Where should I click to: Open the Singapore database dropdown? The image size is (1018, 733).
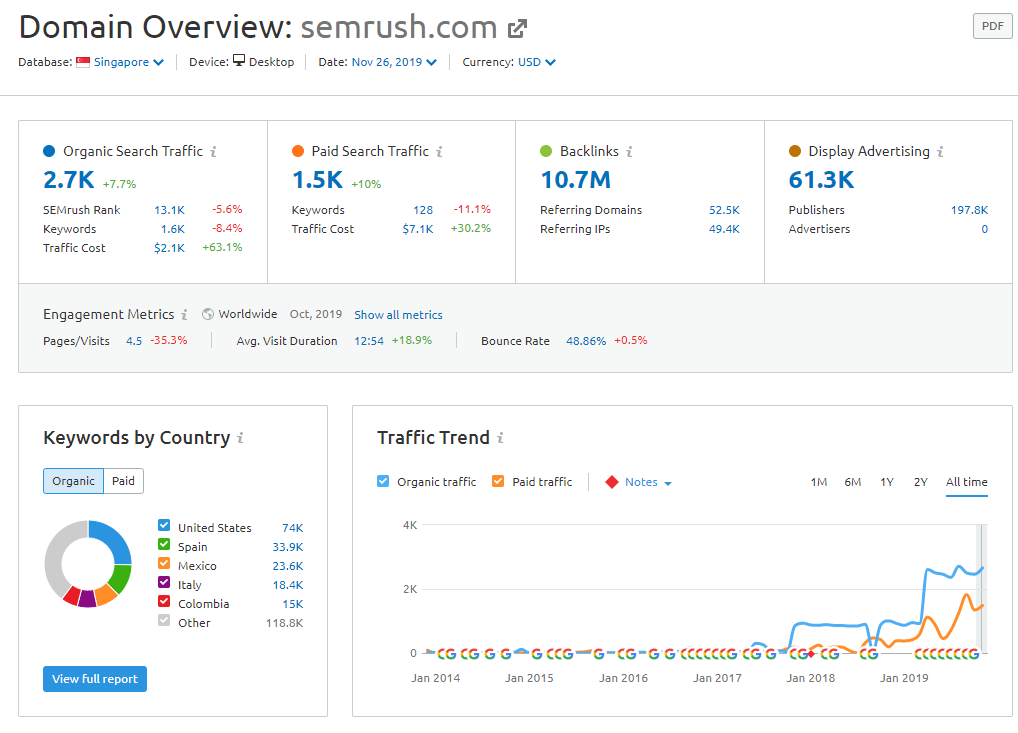pyautogui.click(x=129, y=62)
